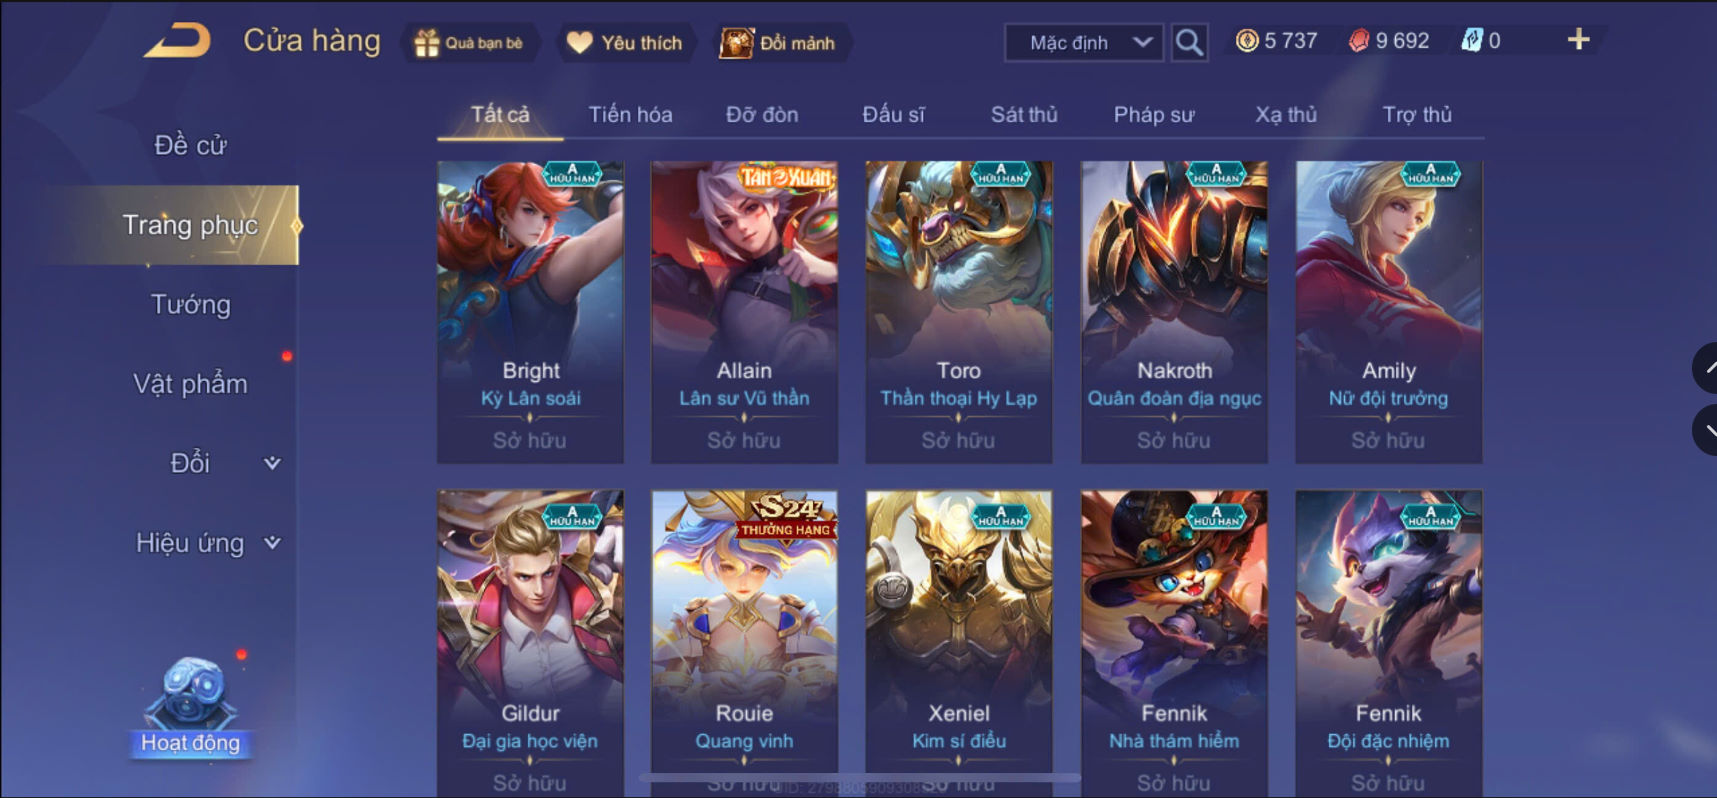Go to the Đề cử section

[190, 145]
